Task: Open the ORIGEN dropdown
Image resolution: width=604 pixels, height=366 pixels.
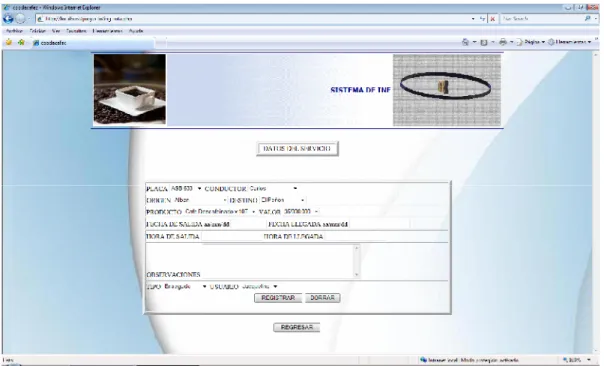Action: [201, 200]
